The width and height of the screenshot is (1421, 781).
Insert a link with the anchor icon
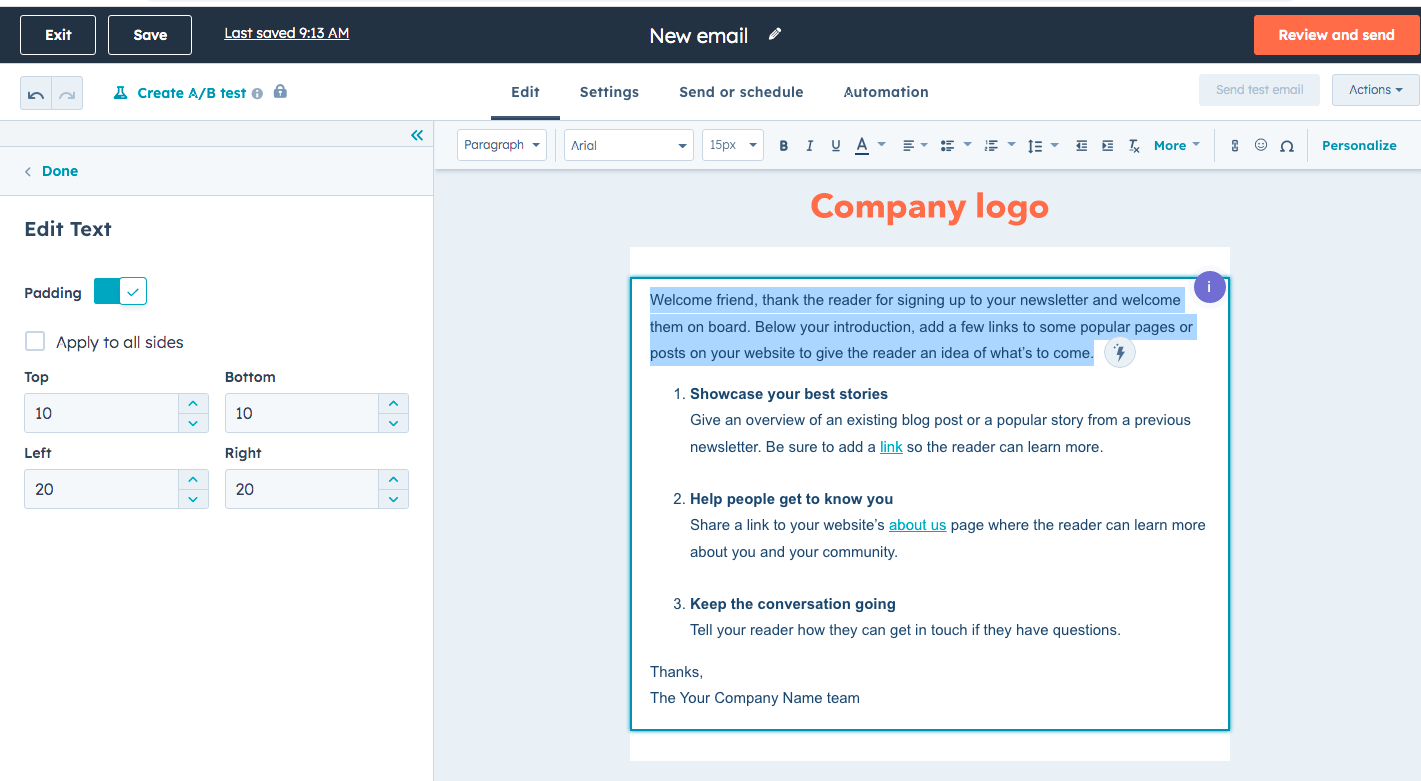click(x=1234, y=145)
